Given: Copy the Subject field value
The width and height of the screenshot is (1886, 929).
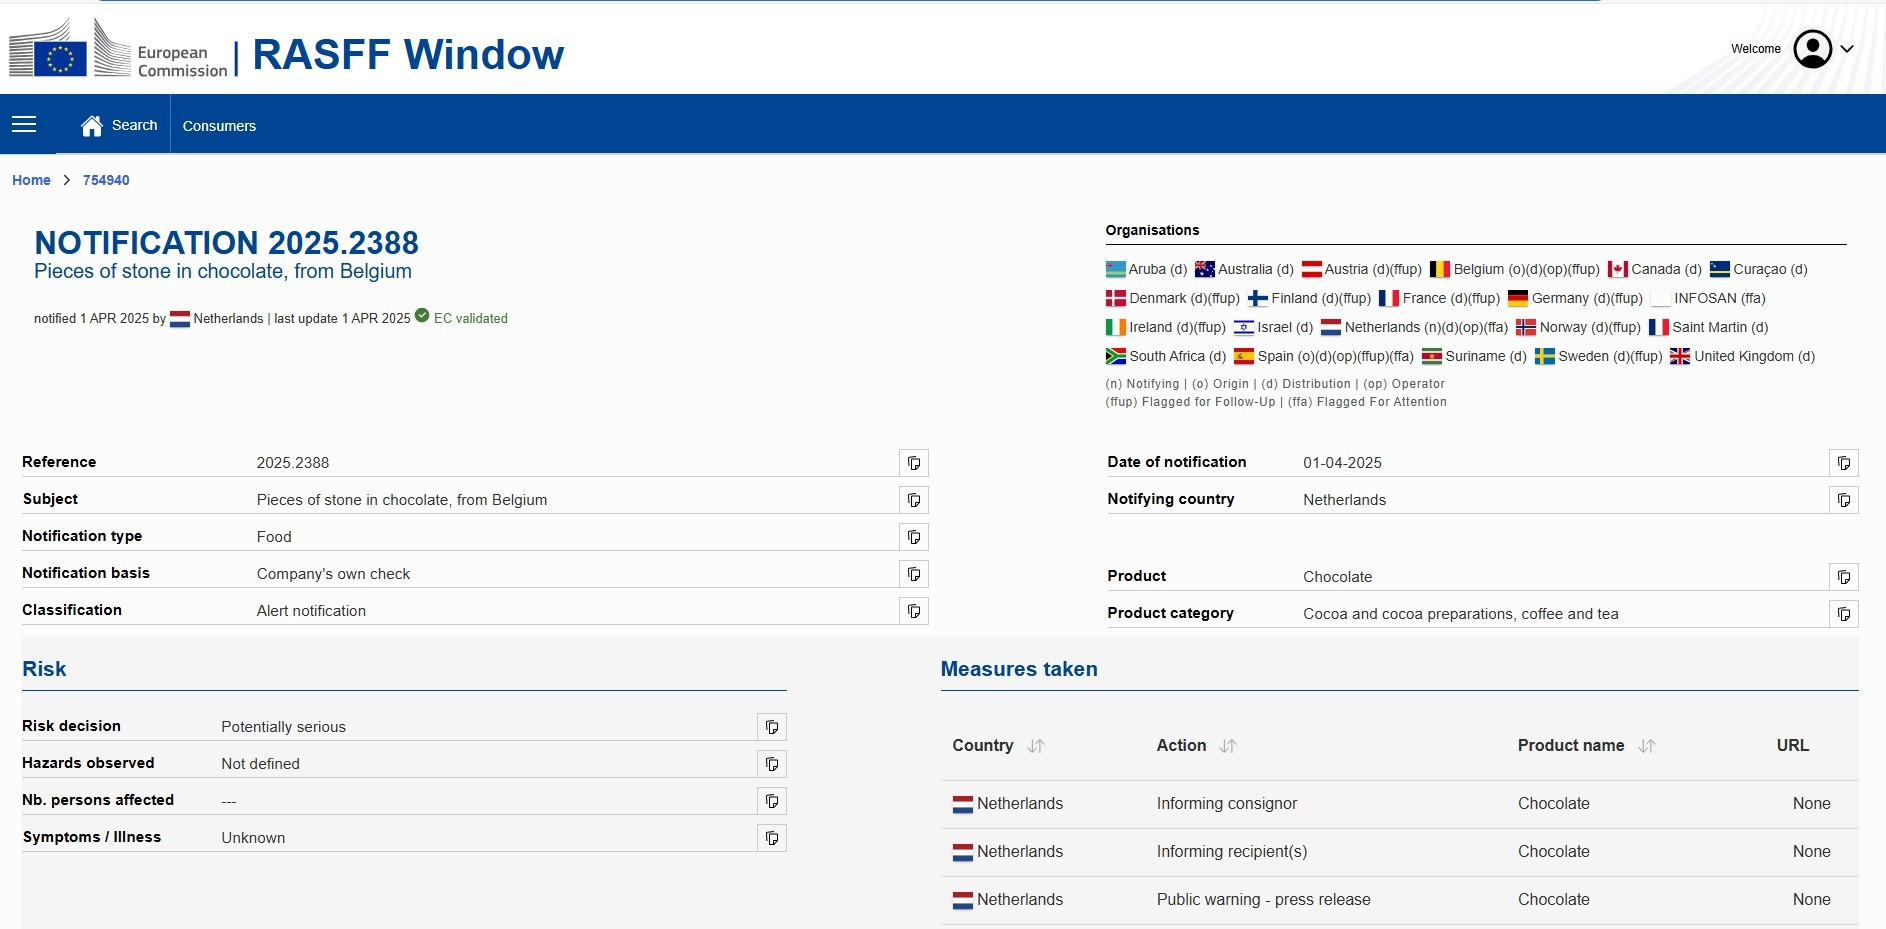Looking at the screenshot, I should 913,500.
